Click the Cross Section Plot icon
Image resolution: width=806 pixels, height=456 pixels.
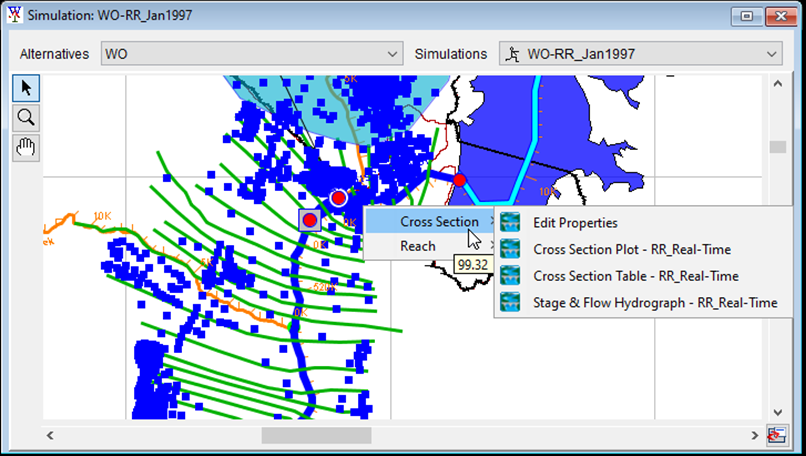510,249
